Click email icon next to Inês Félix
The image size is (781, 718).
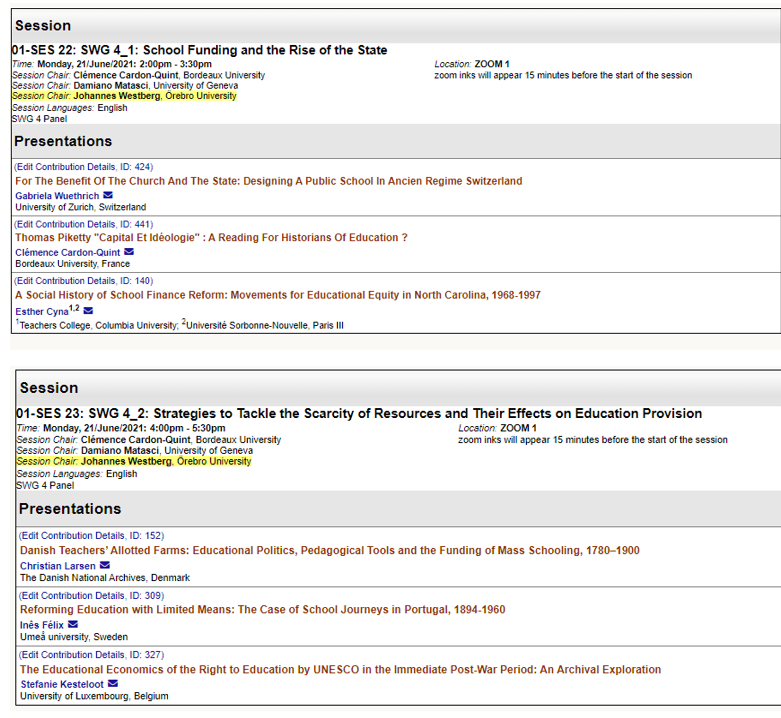[73, 624]
